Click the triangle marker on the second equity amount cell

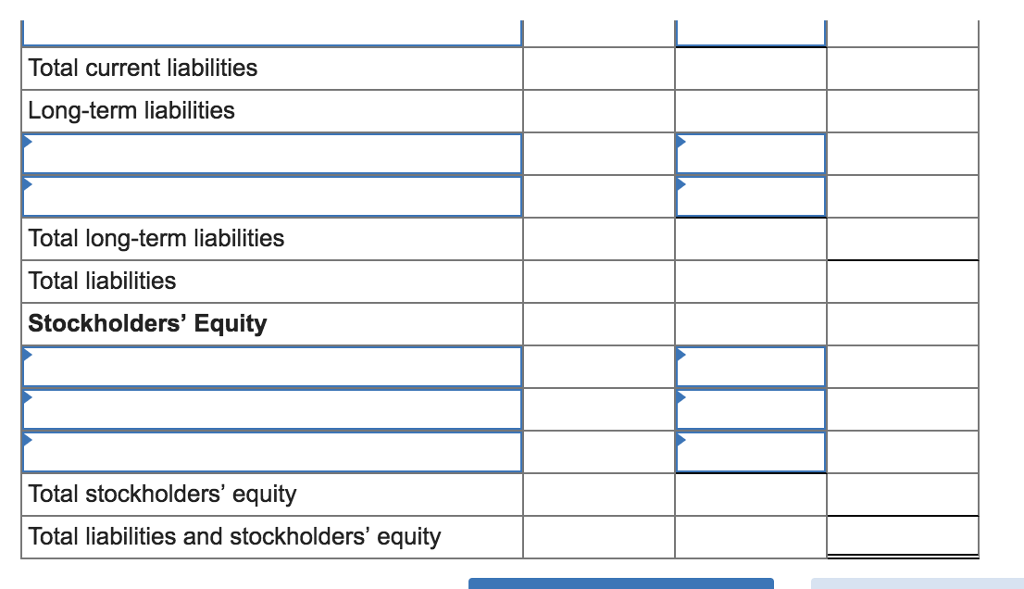pyautogui.click(x=681, y=396)
